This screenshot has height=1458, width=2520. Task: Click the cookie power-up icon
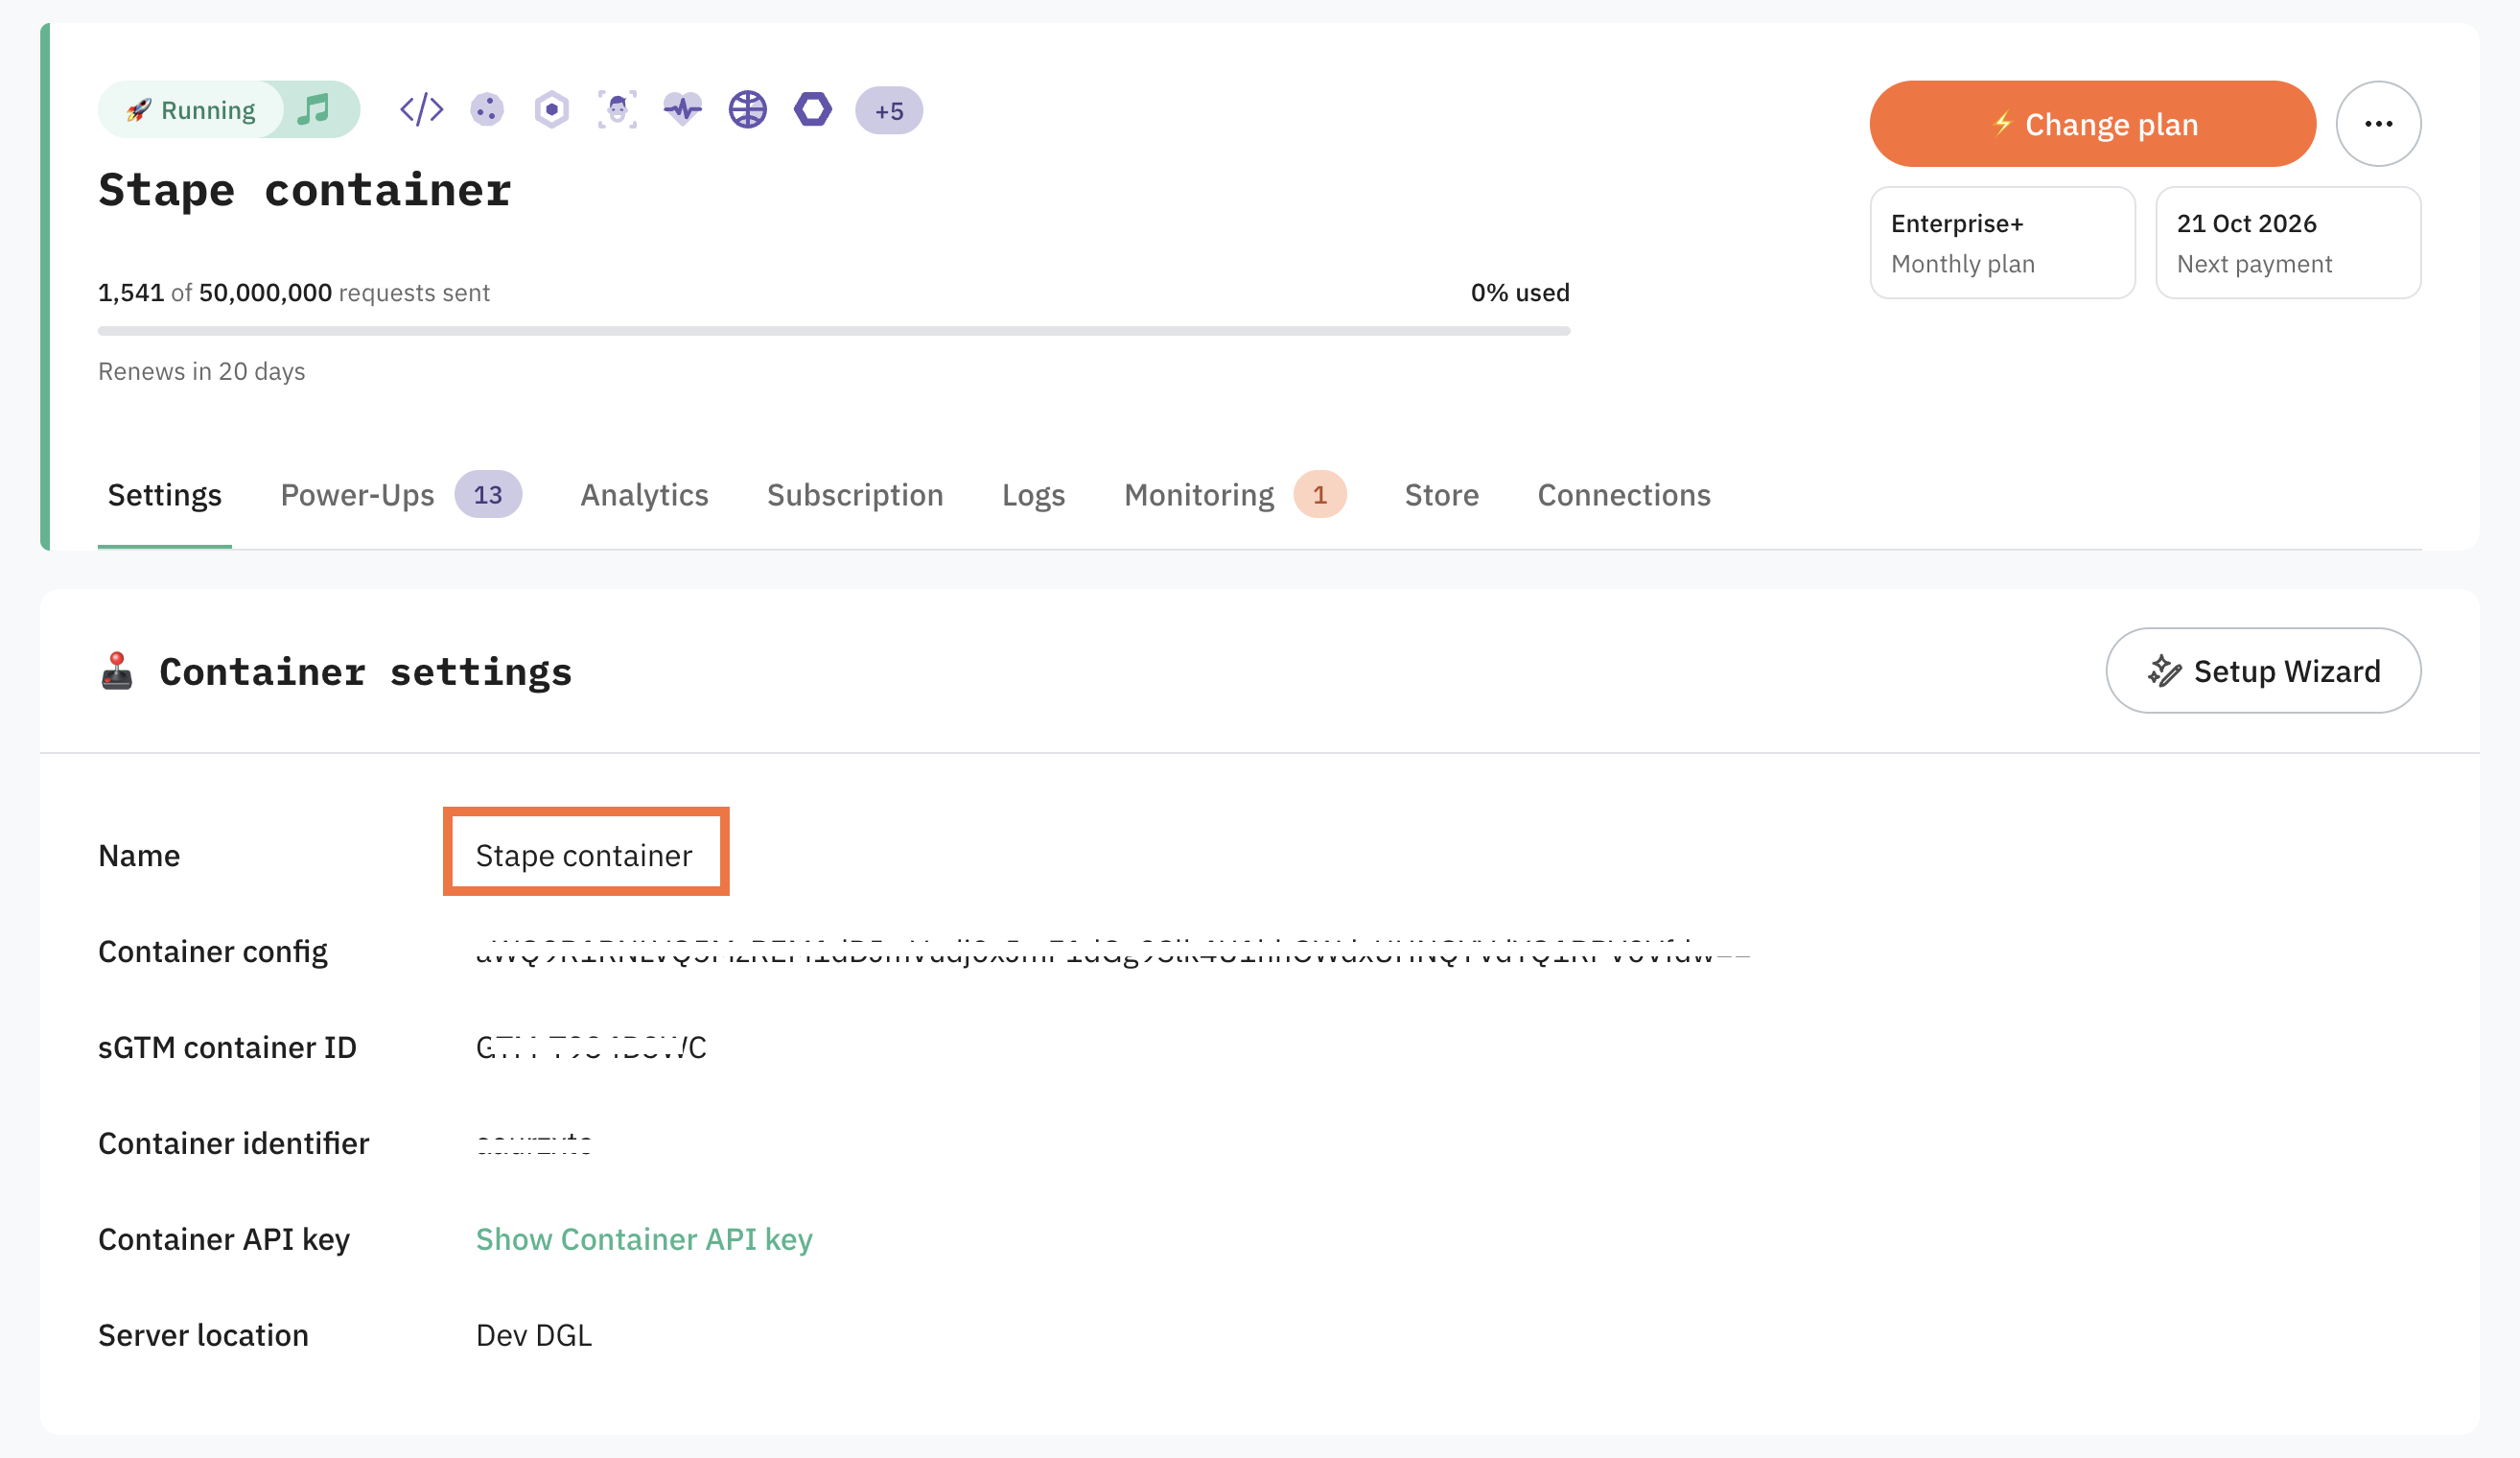[487, 109]
